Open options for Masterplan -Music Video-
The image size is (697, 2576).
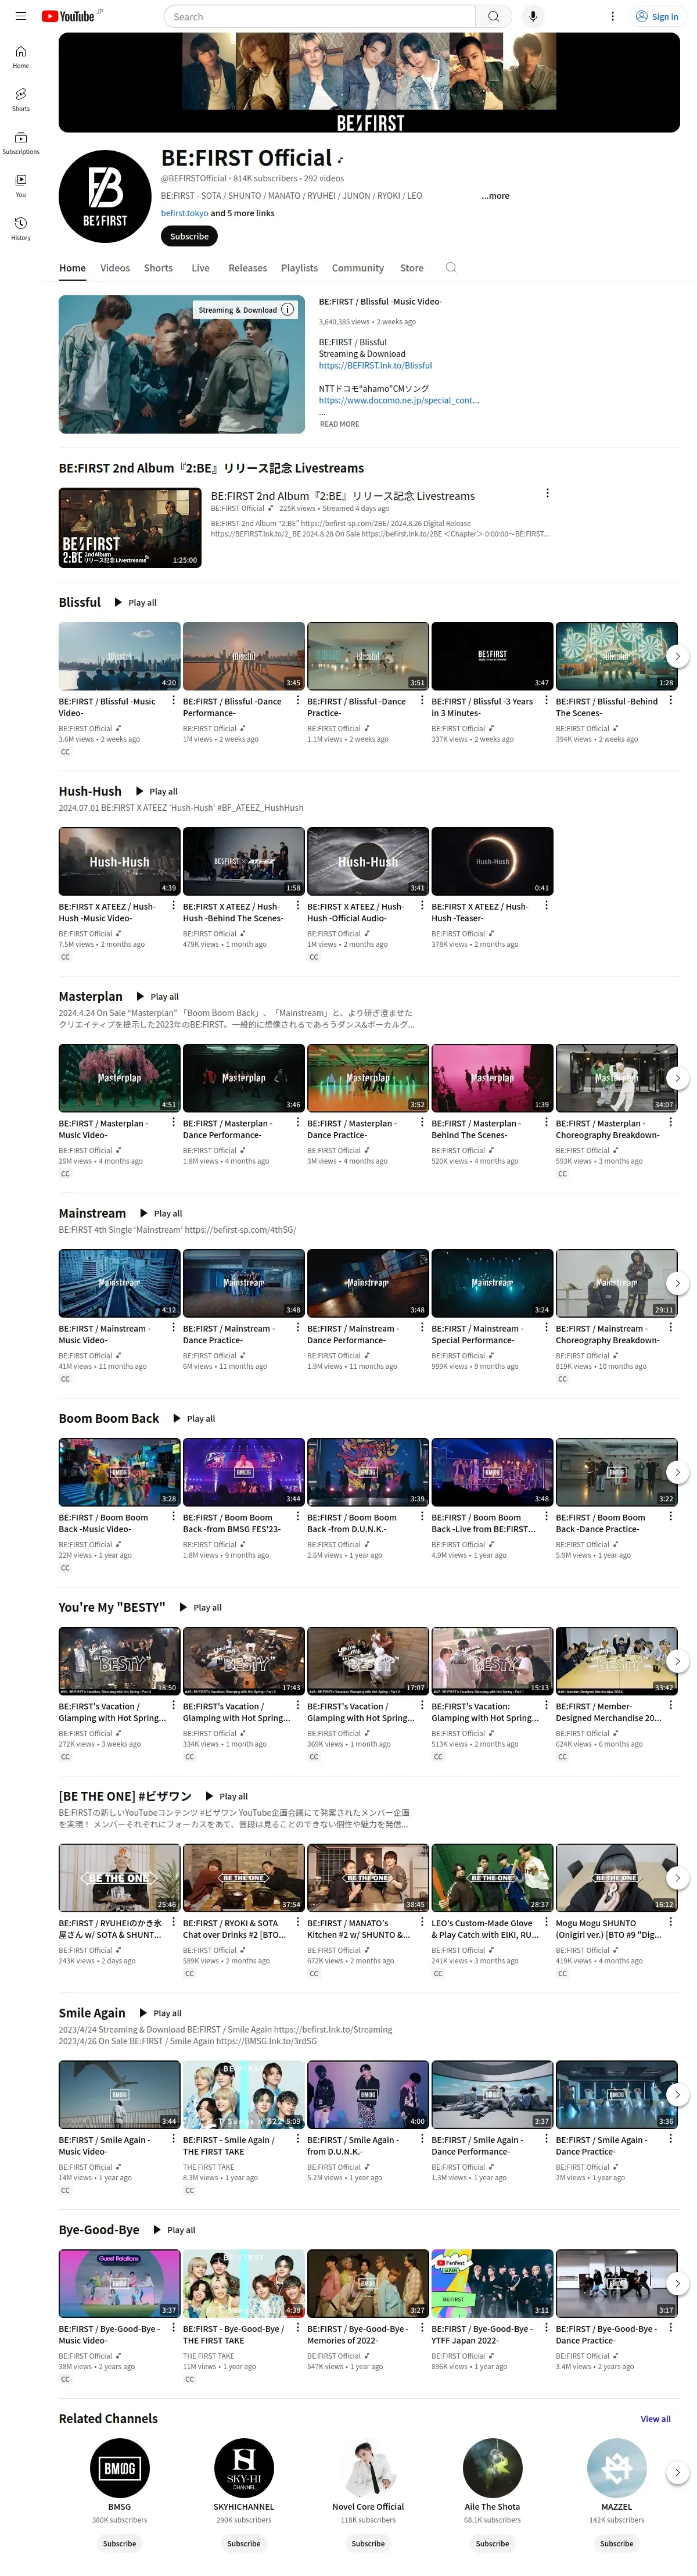point(174,1122)
